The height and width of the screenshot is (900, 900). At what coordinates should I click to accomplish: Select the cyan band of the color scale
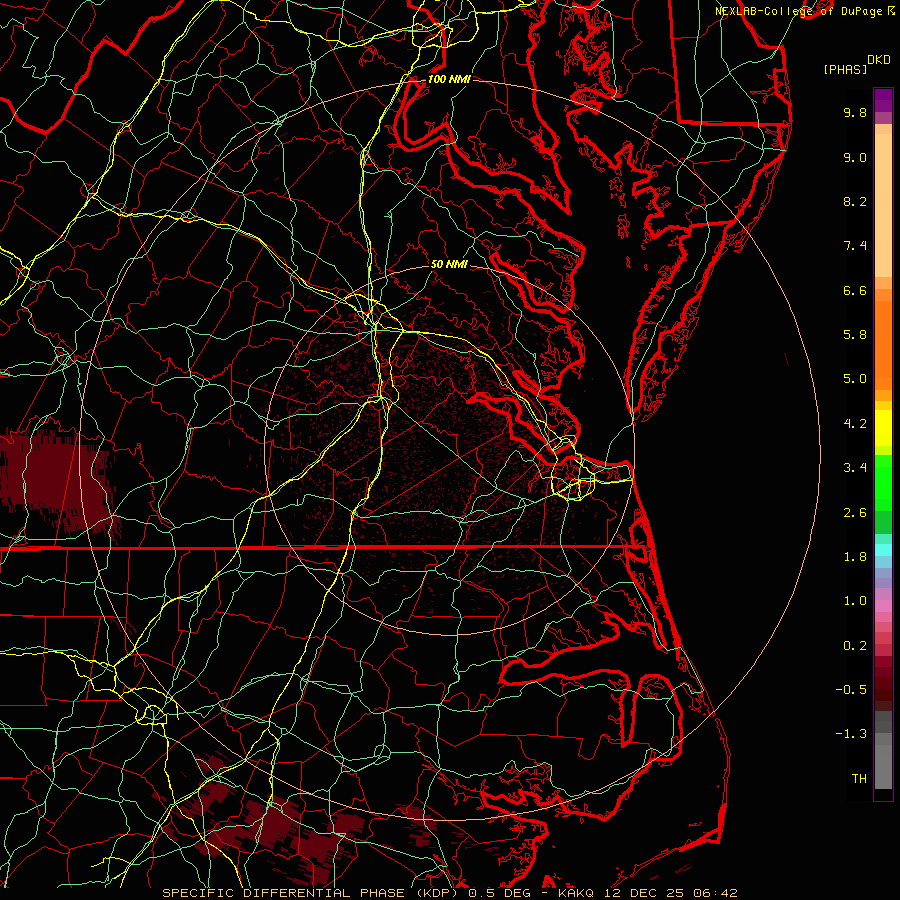(883, 550)
